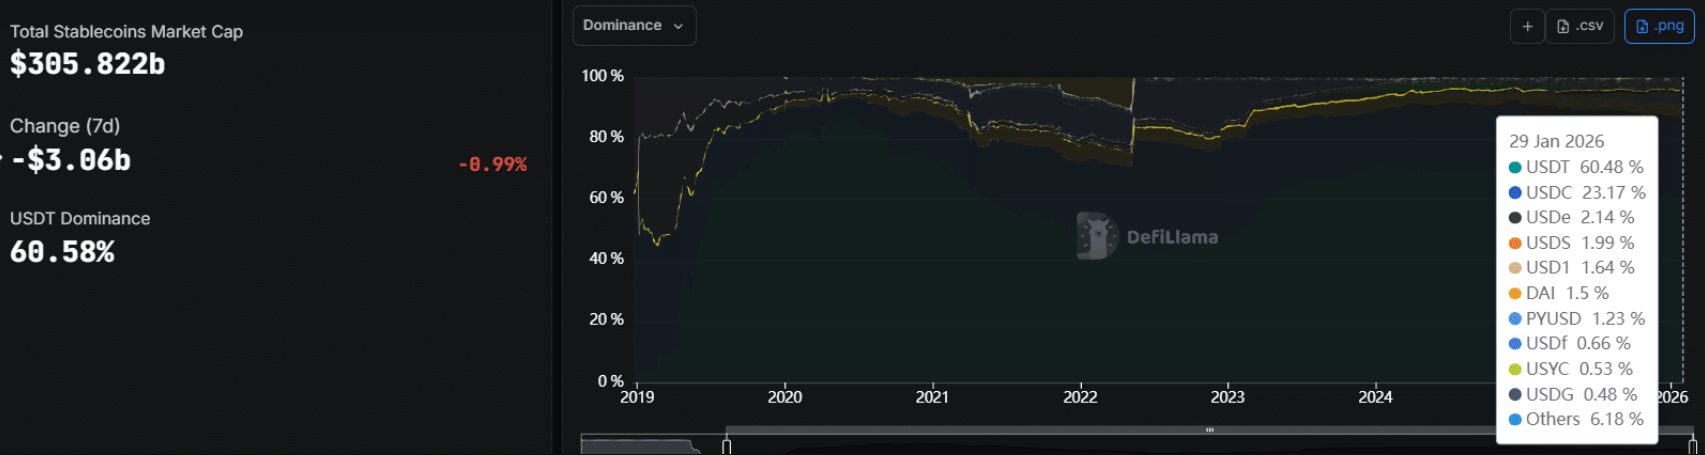Click the dark USDe dot in tooltip
1705x455 pixels.
coord(1515,218)
